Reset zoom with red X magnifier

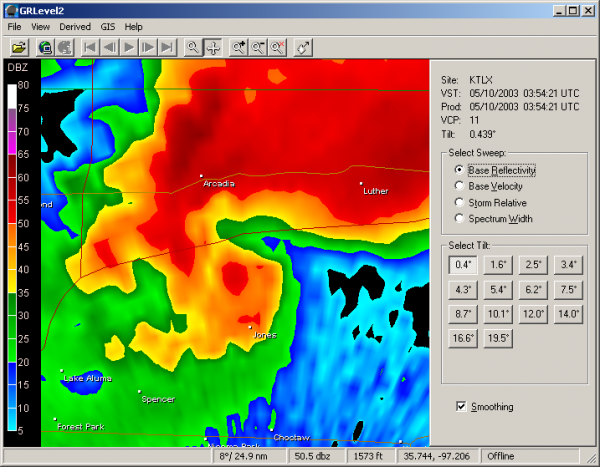pos(277,48)
